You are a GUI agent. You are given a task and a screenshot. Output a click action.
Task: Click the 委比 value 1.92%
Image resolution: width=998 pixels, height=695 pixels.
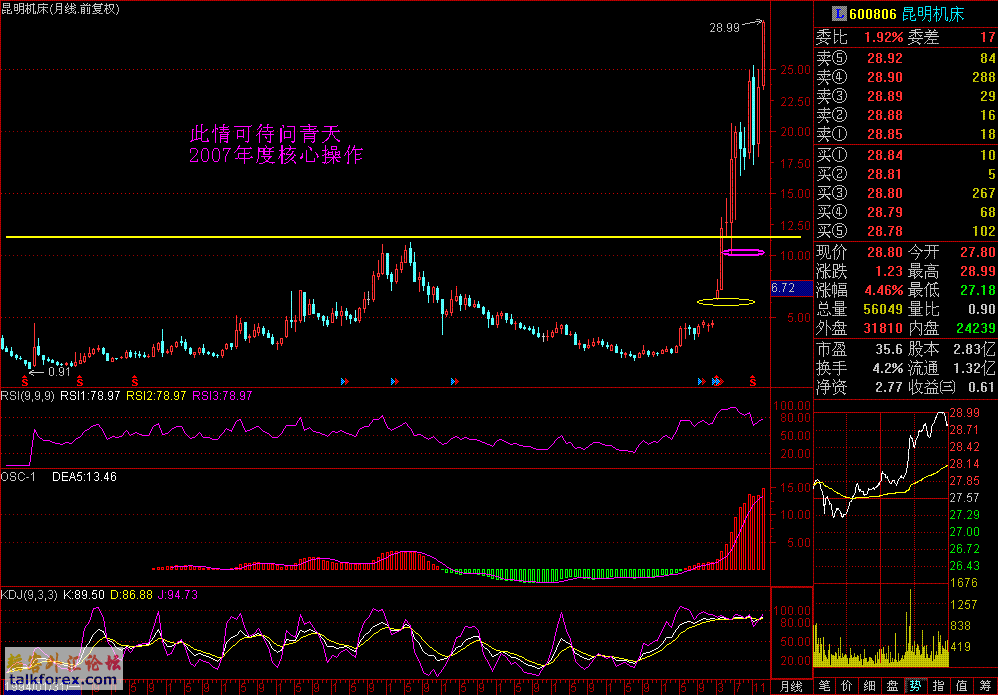point(884,38)
